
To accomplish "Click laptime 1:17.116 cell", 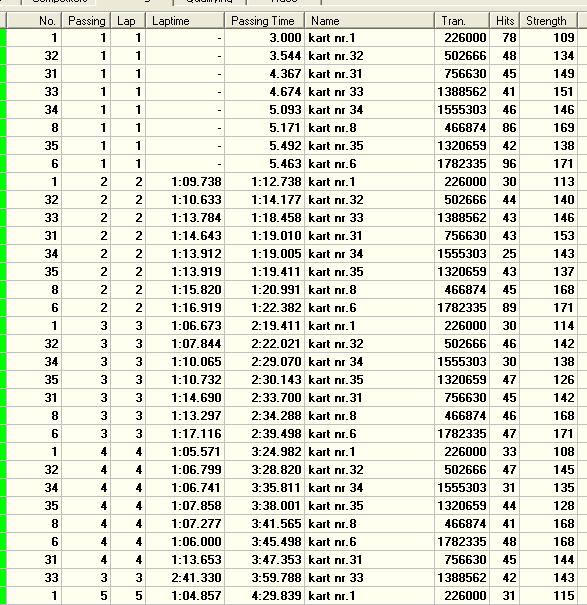I will click(185, 434).
